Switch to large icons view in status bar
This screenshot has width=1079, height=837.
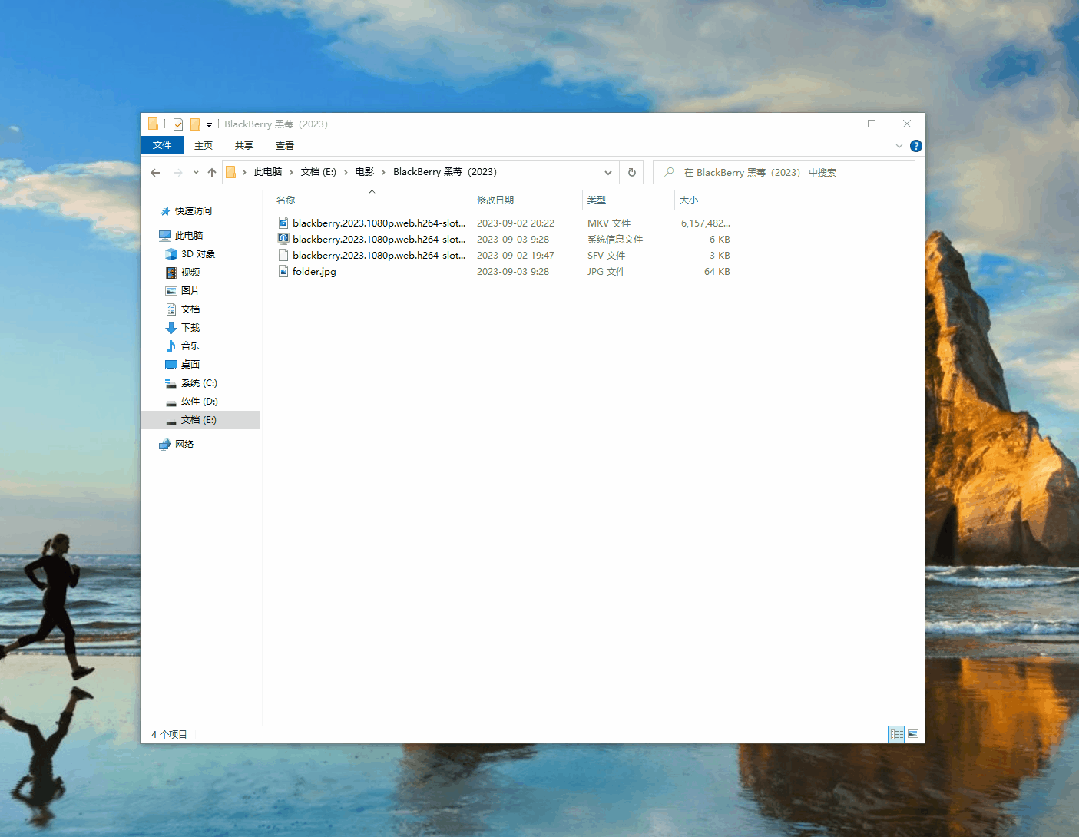point(912,734)
